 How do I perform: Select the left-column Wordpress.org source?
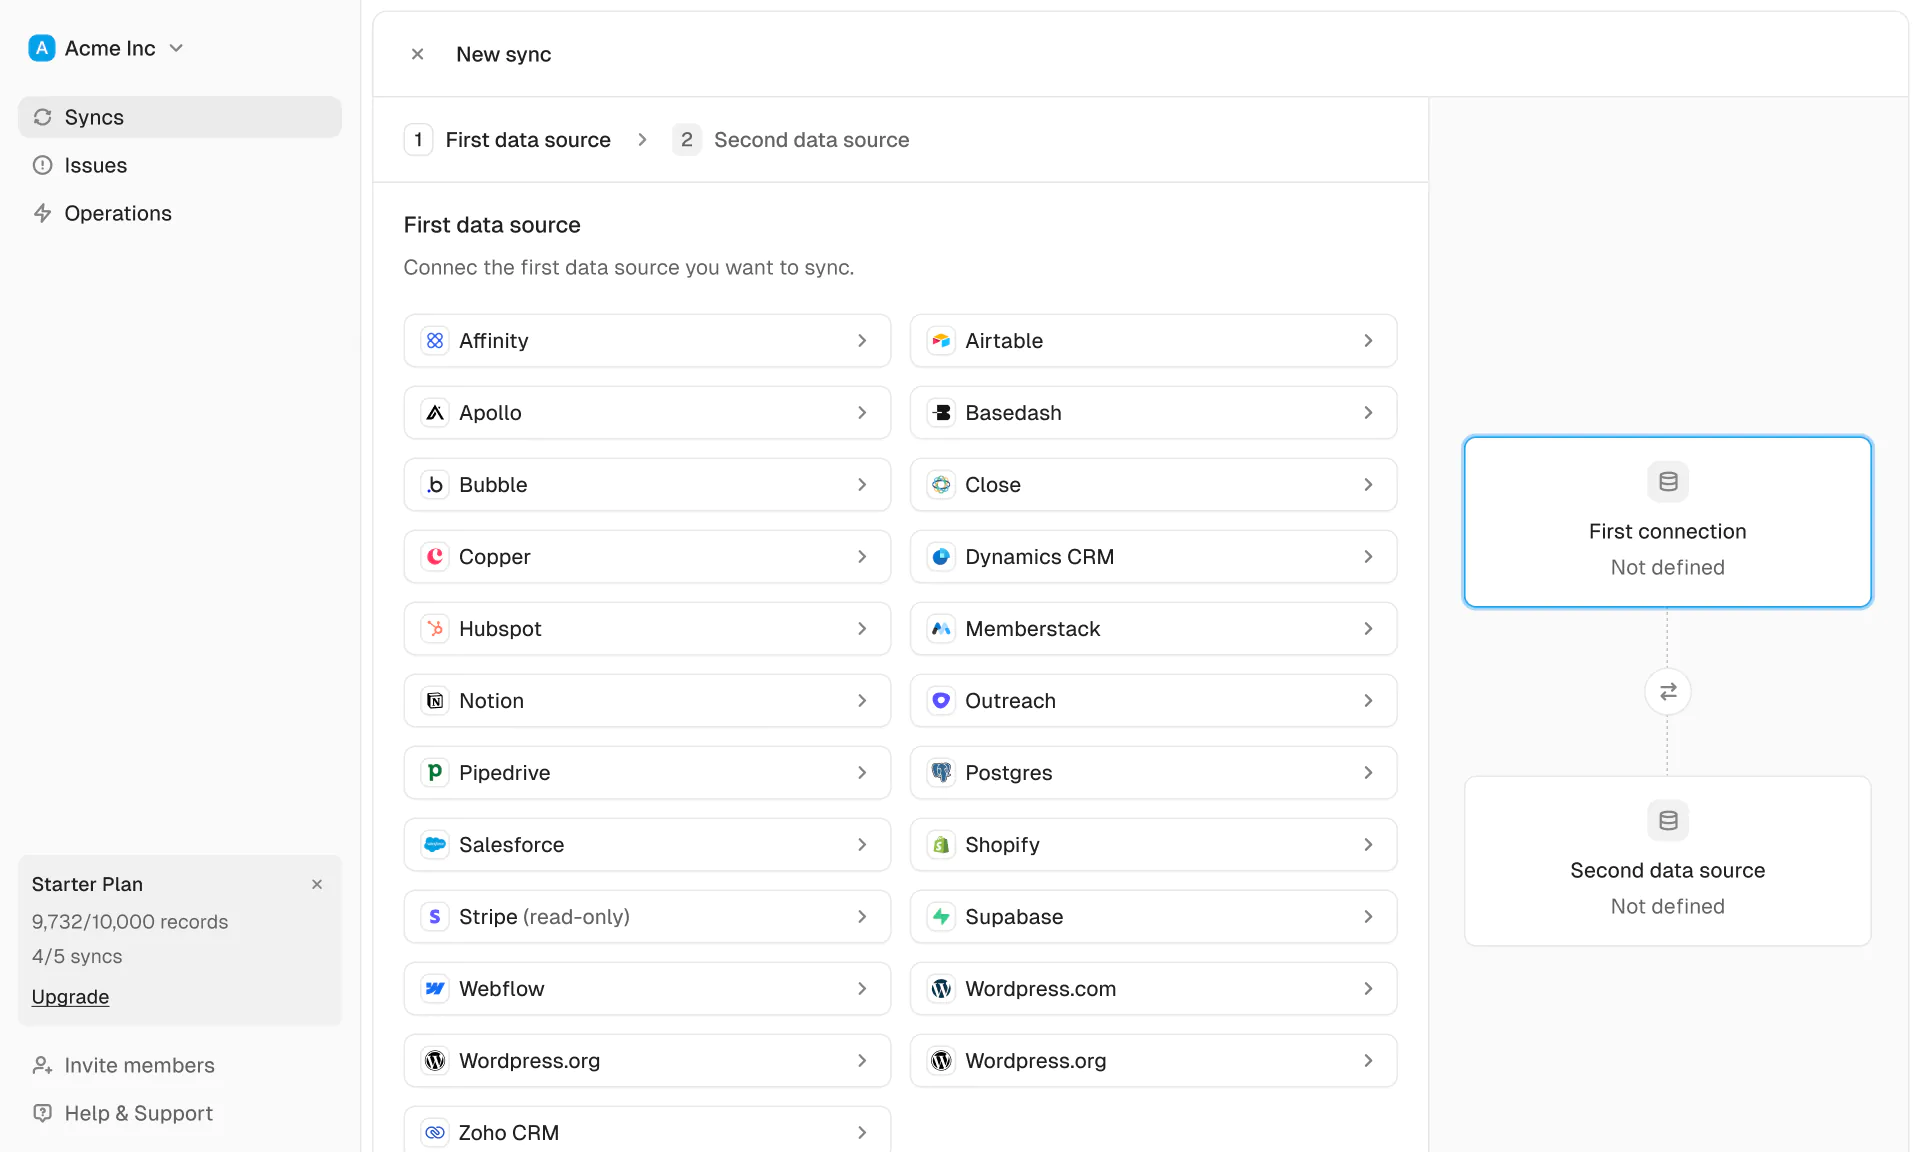tap(647, 1061)
